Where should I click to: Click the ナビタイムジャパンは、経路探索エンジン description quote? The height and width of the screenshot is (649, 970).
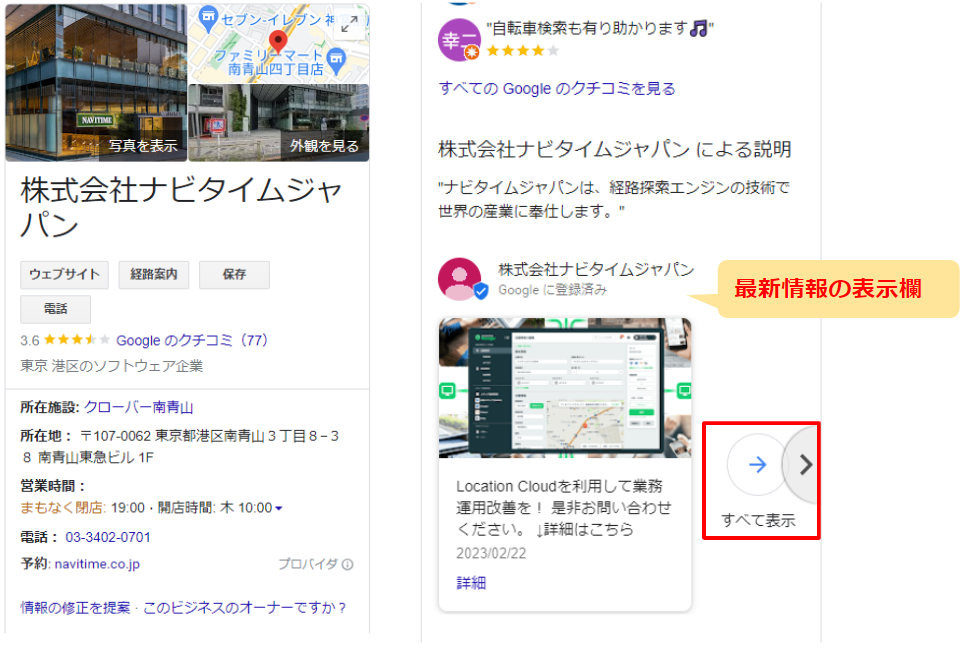614,200
